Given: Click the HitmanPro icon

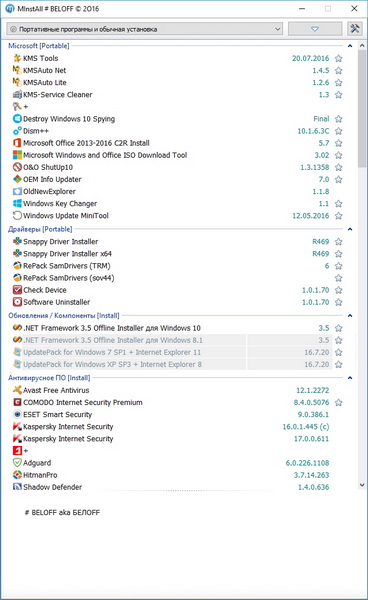Looking at the screenshot, I should click(x=17, y=475).
